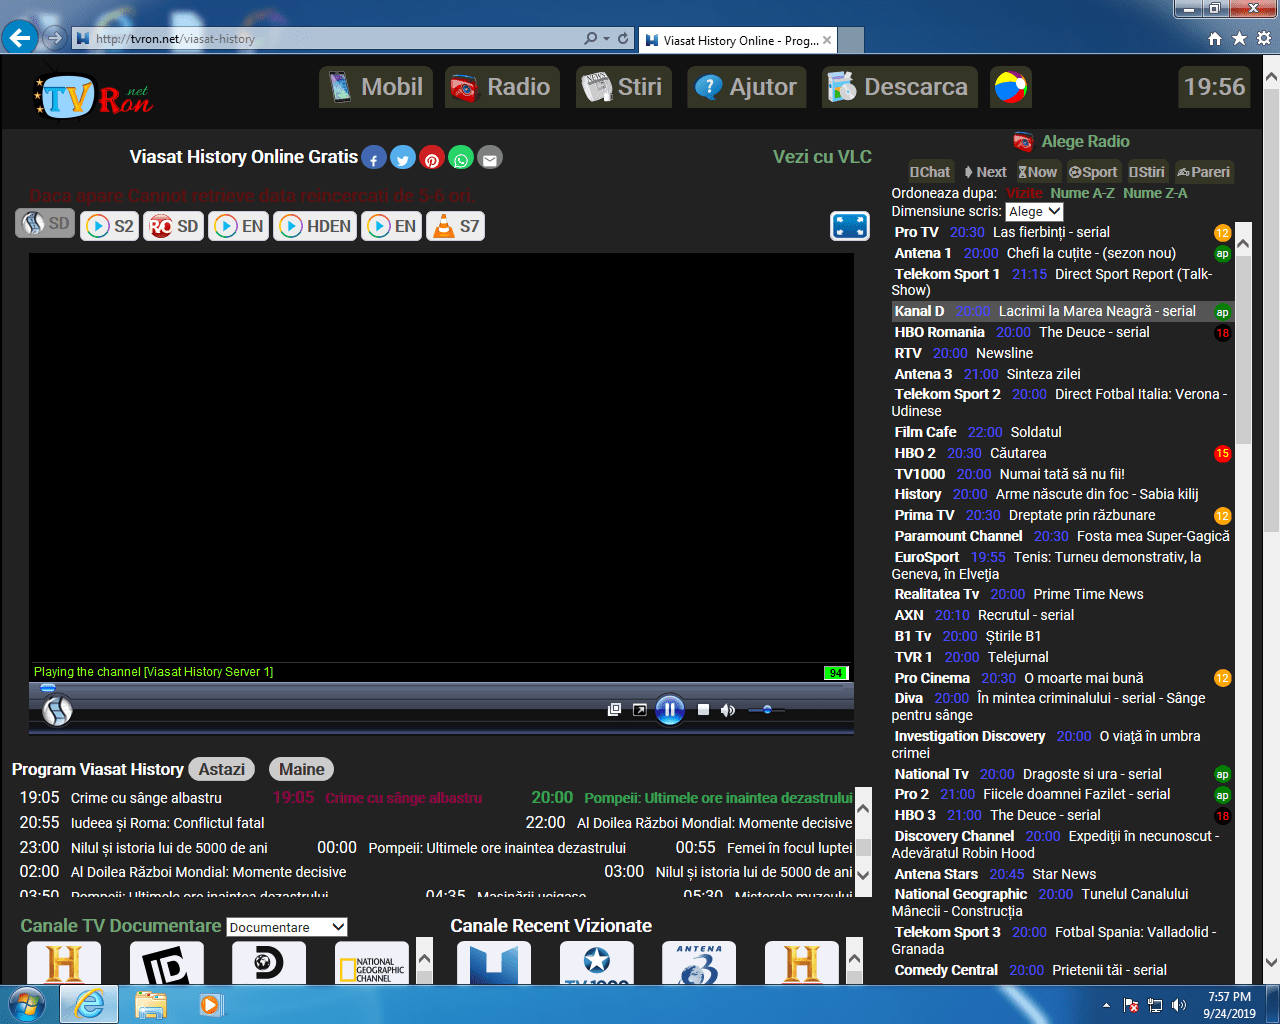Click the Next button in sidebar
This screenshot has height=1024, width=1280.
[985, 172]
